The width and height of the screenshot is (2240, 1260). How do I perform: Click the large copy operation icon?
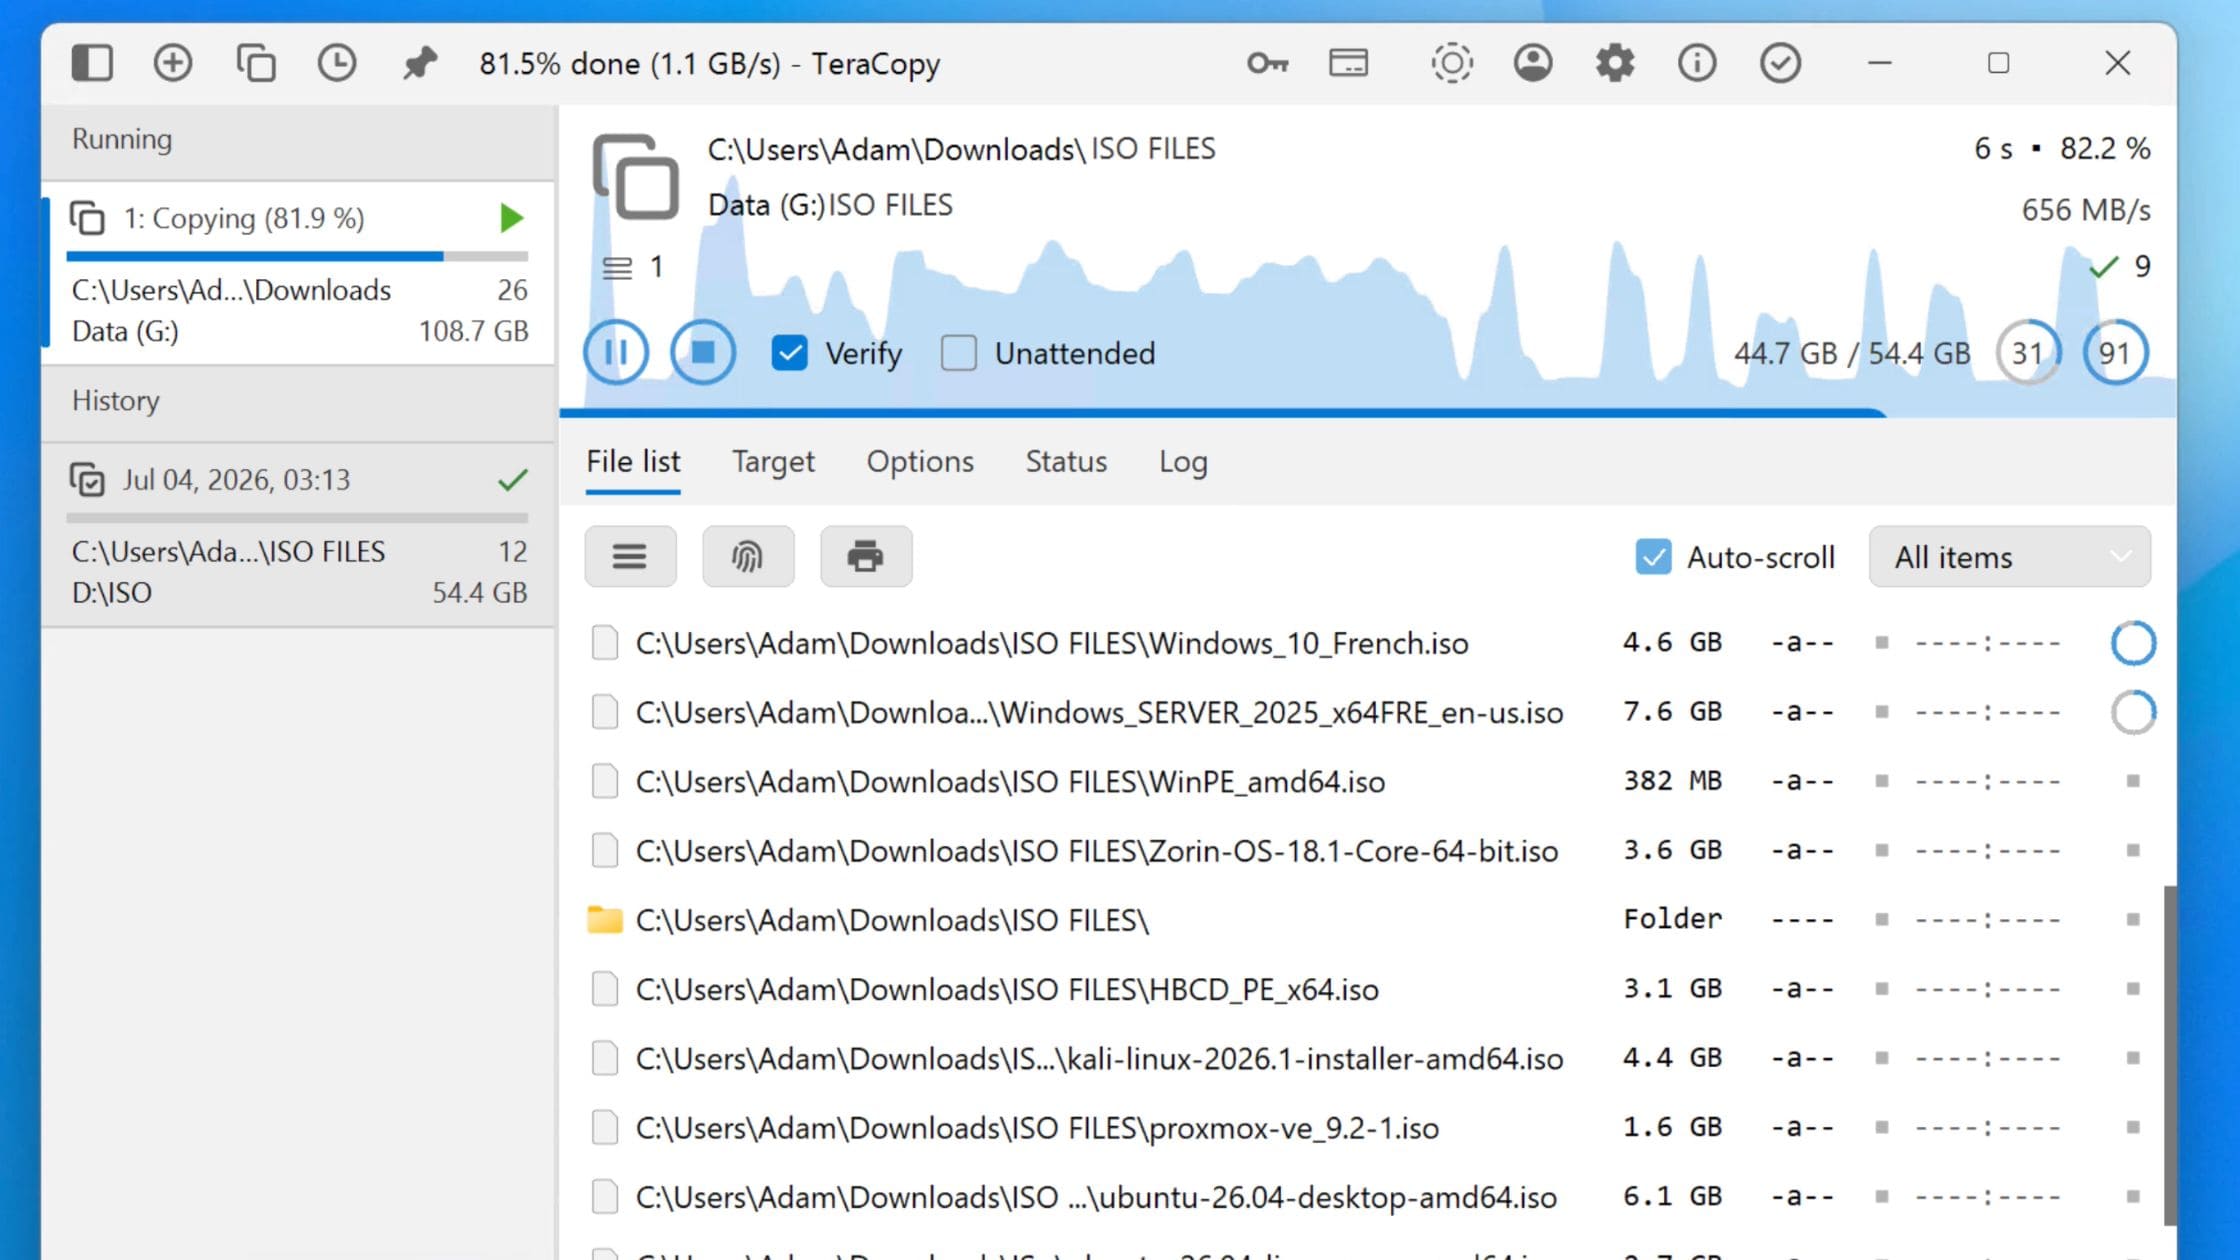pyautogui.click(x=636, y=177)
